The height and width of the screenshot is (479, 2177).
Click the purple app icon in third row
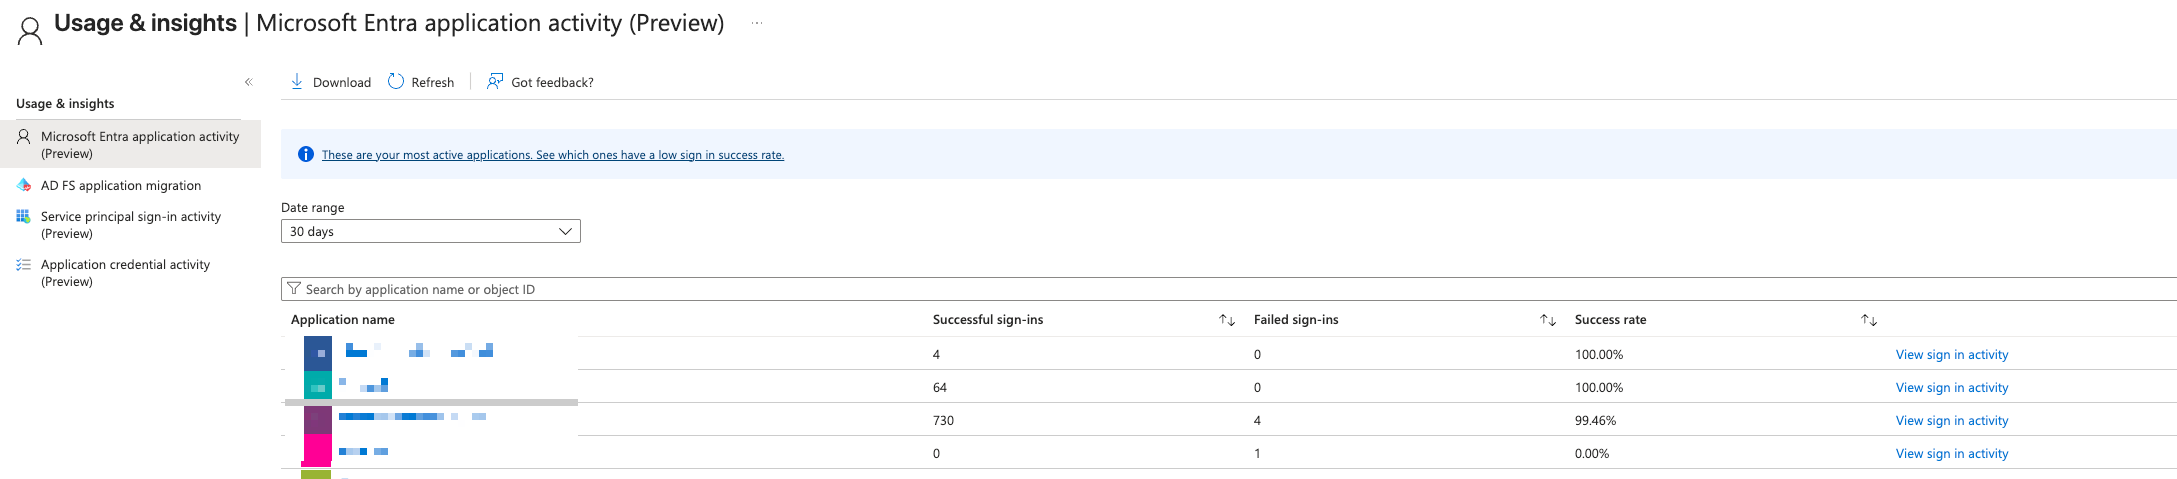point(318,419)
